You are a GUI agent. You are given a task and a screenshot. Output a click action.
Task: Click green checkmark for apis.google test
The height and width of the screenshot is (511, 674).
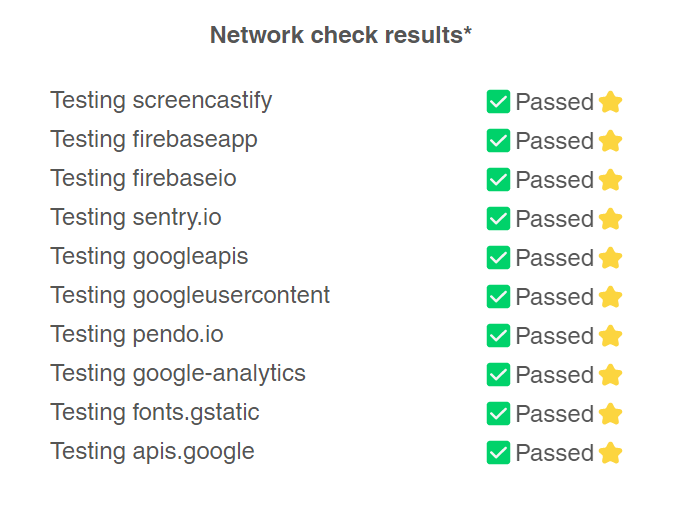[498, 453]
